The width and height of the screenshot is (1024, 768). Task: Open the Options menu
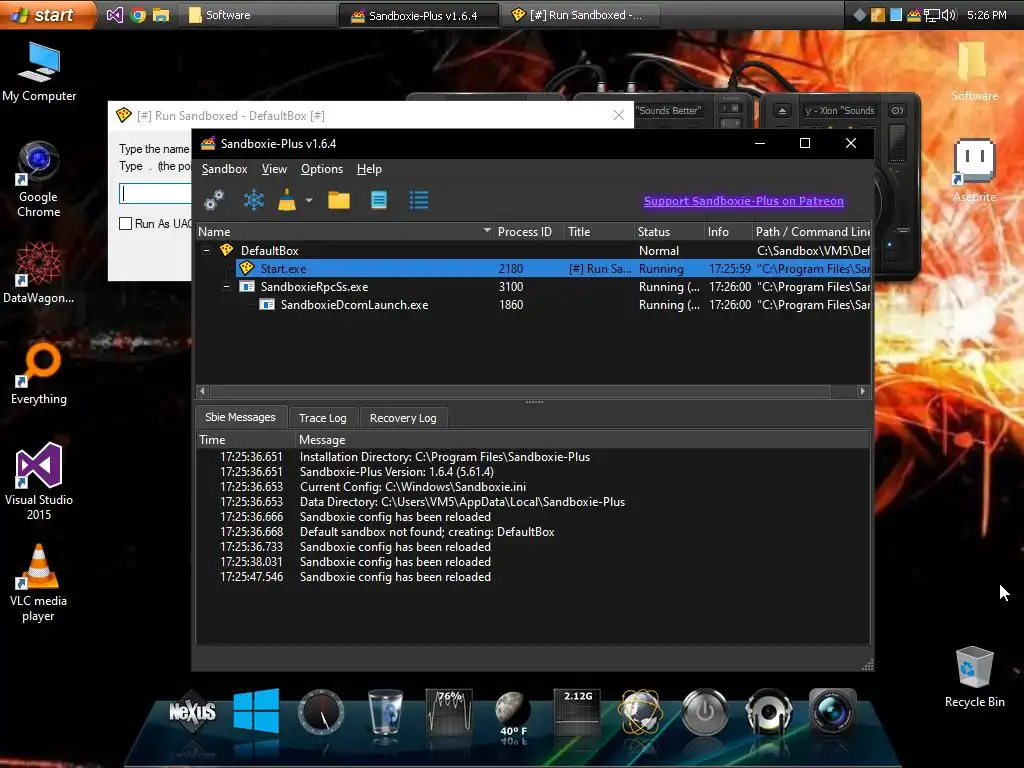click(x=321, y=169)
